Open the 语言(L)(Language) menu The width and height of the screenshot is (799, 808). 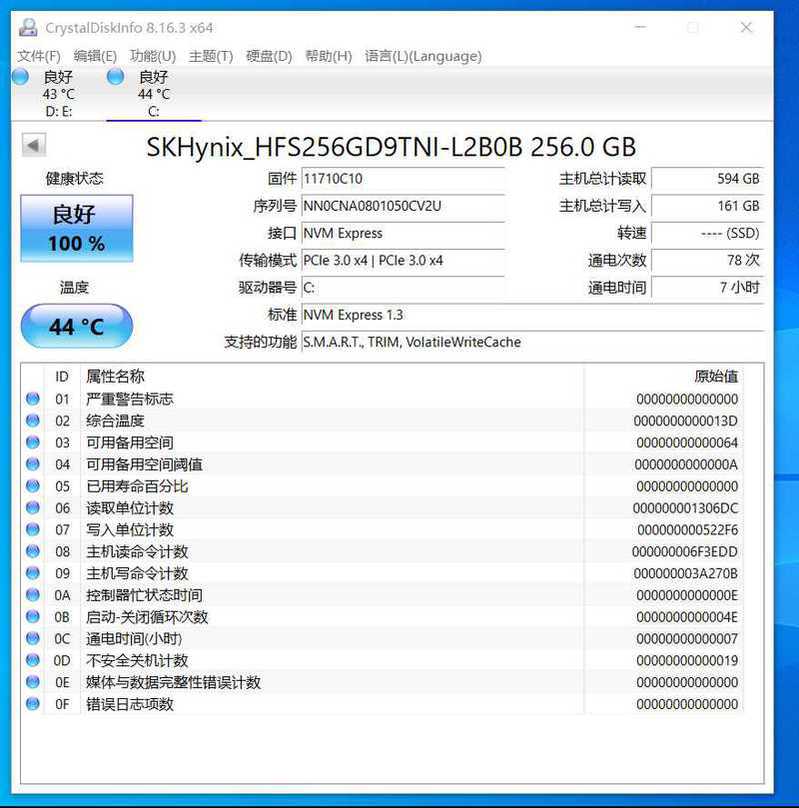pyautogui.click(x=423, y=56)
